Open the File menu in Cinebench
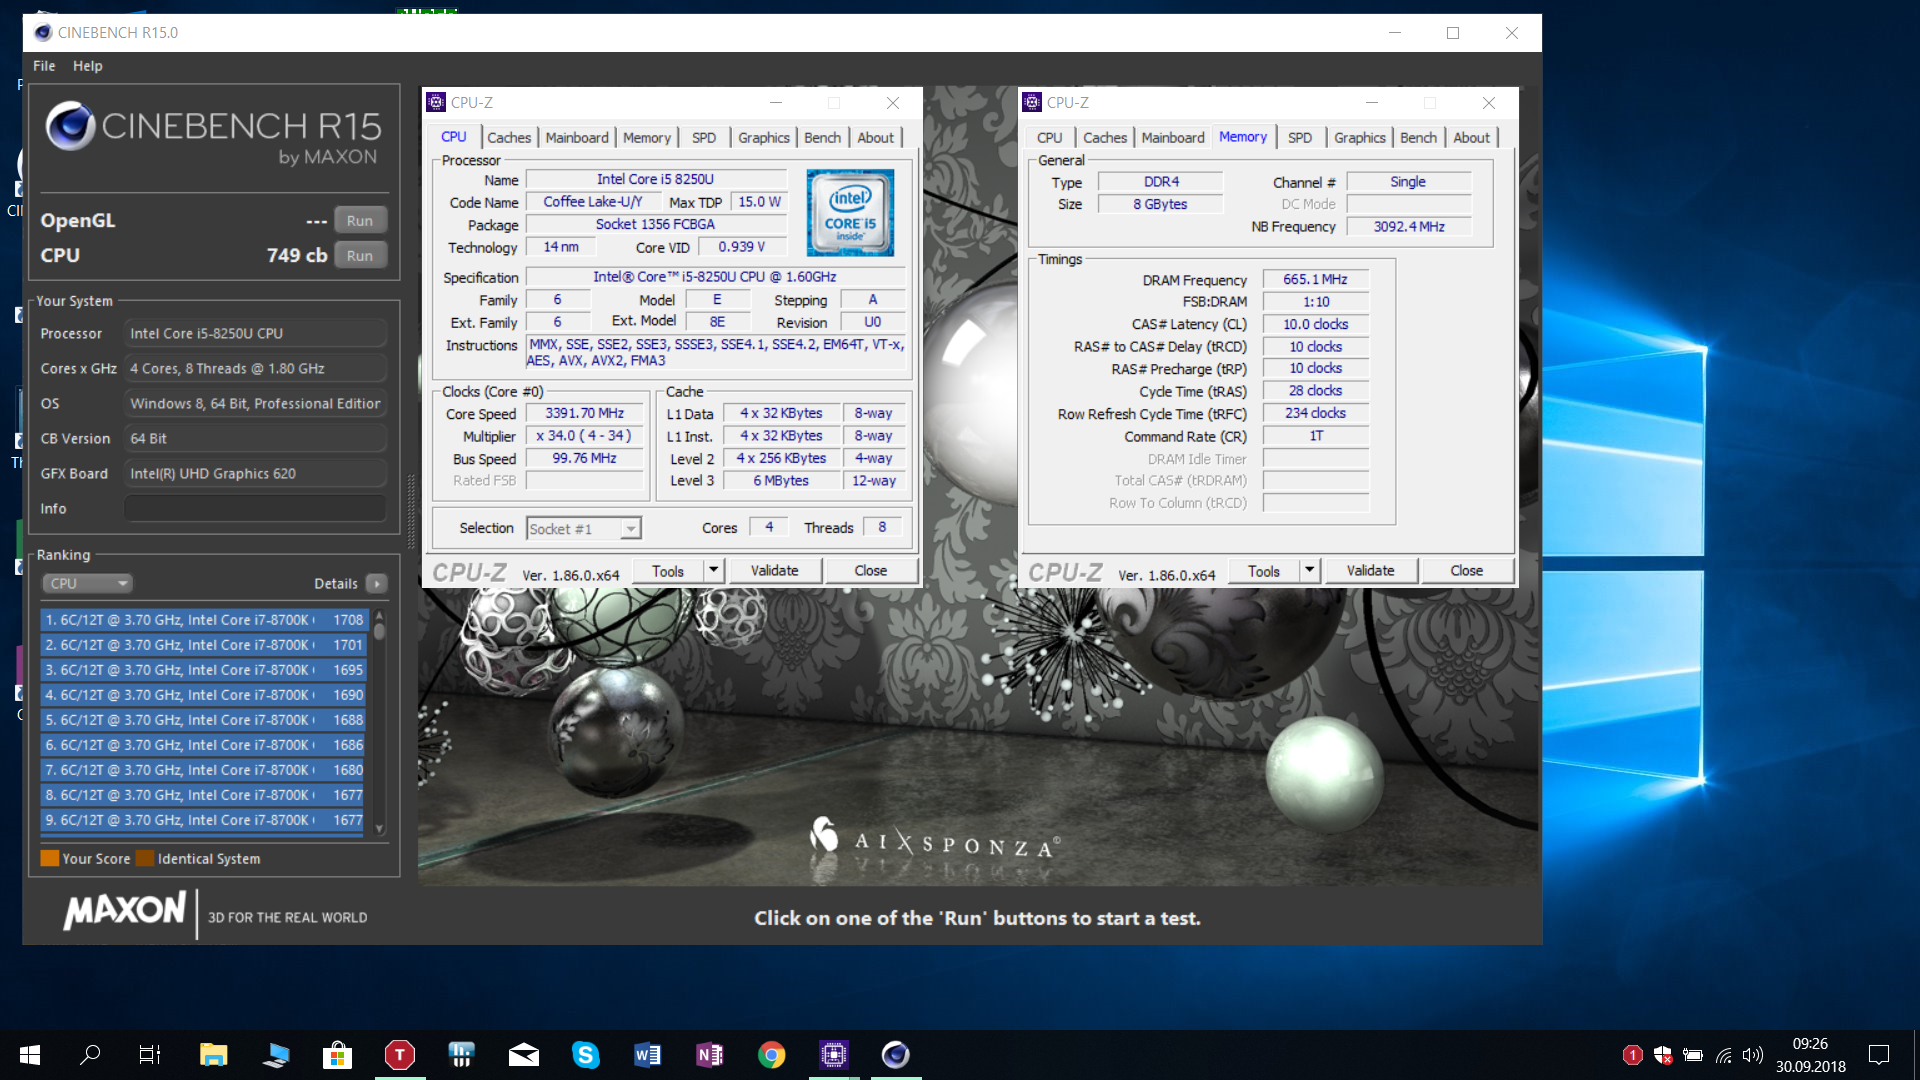1920x1080 pixels. (44, 66)
